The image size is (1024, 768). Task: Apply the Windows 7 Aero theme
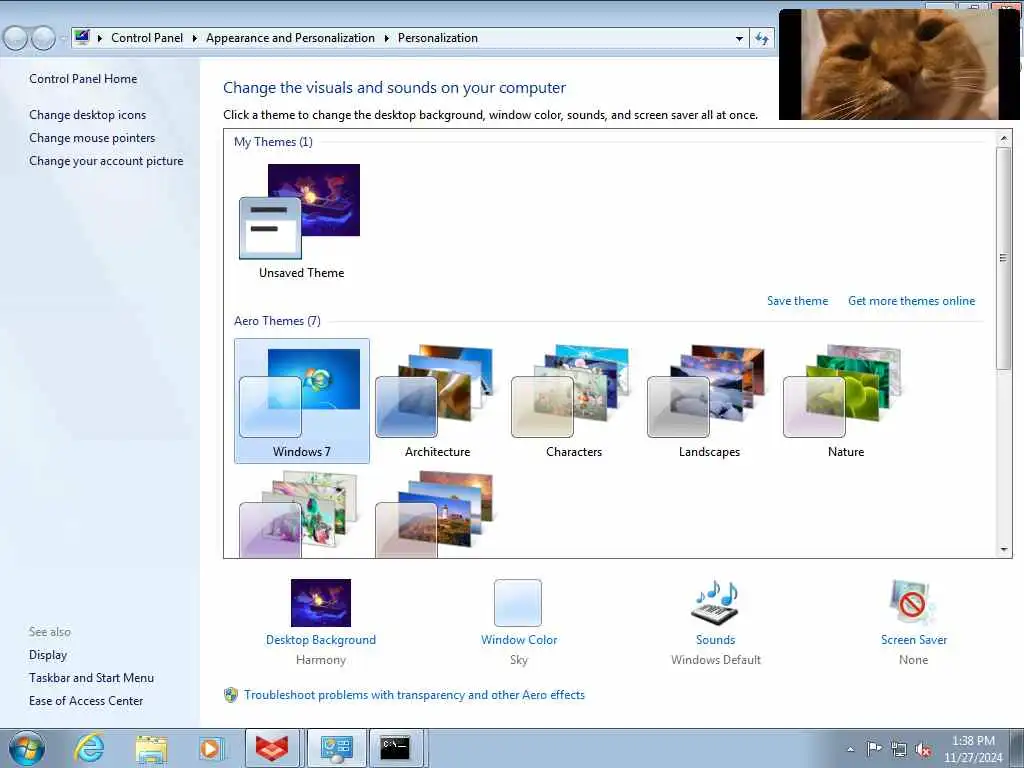tap(302, 400)
